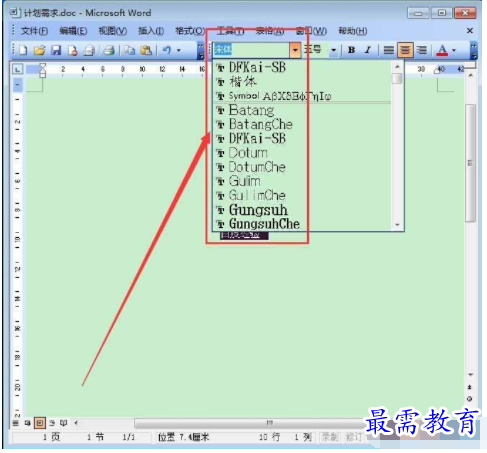Click font list scroll down arrow
Screen dimensions: 487x453
(397, 225)
